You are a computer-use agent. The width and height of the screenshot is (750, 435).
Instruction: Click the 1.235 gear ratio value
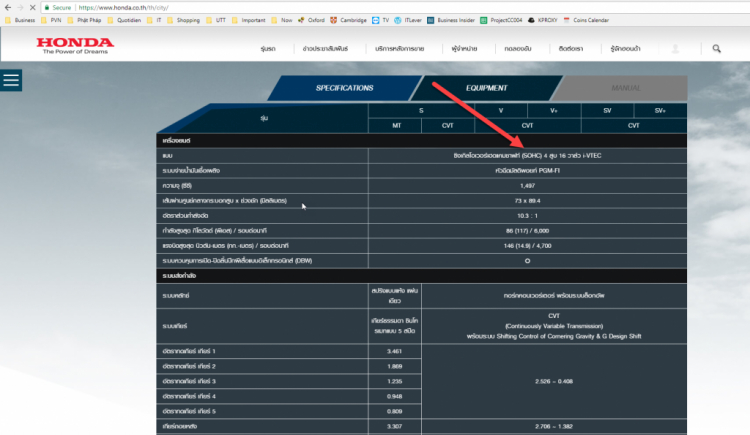pos(394,381)
